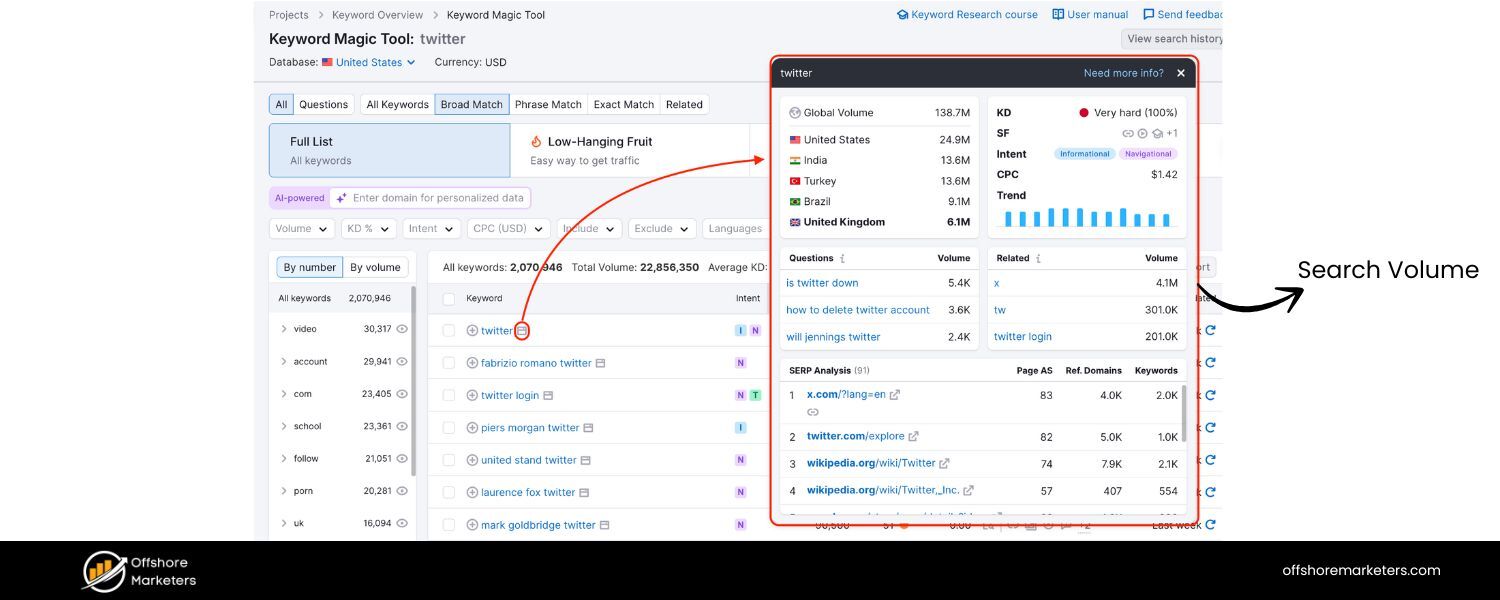1500x600 pixels.
Task: Open the Keyword Research course icon link
Action: [901, 14]
